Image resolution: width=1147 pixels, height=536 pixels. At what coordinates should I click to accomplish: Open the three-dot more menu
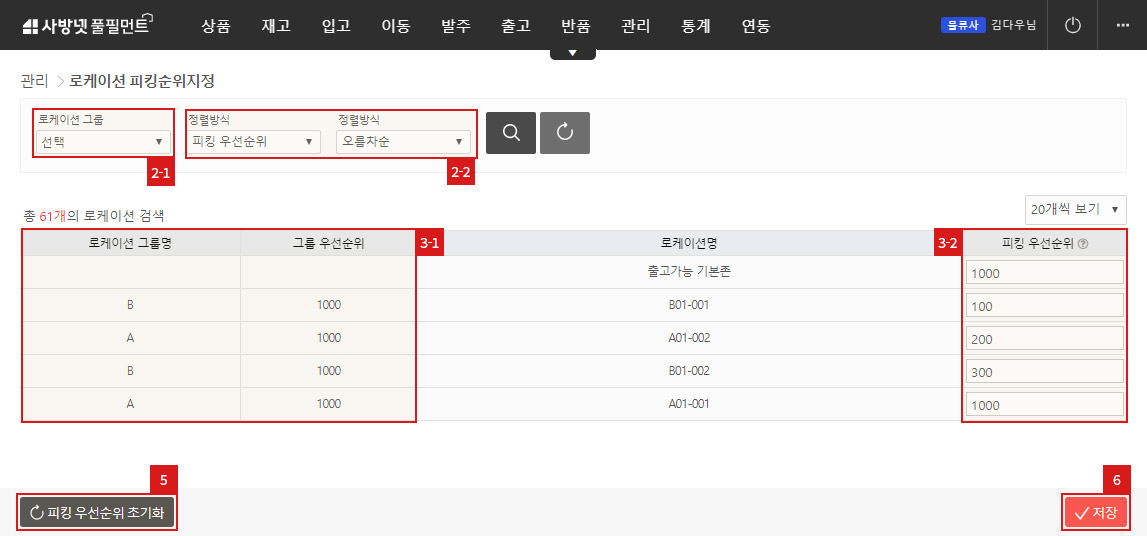1122,26
